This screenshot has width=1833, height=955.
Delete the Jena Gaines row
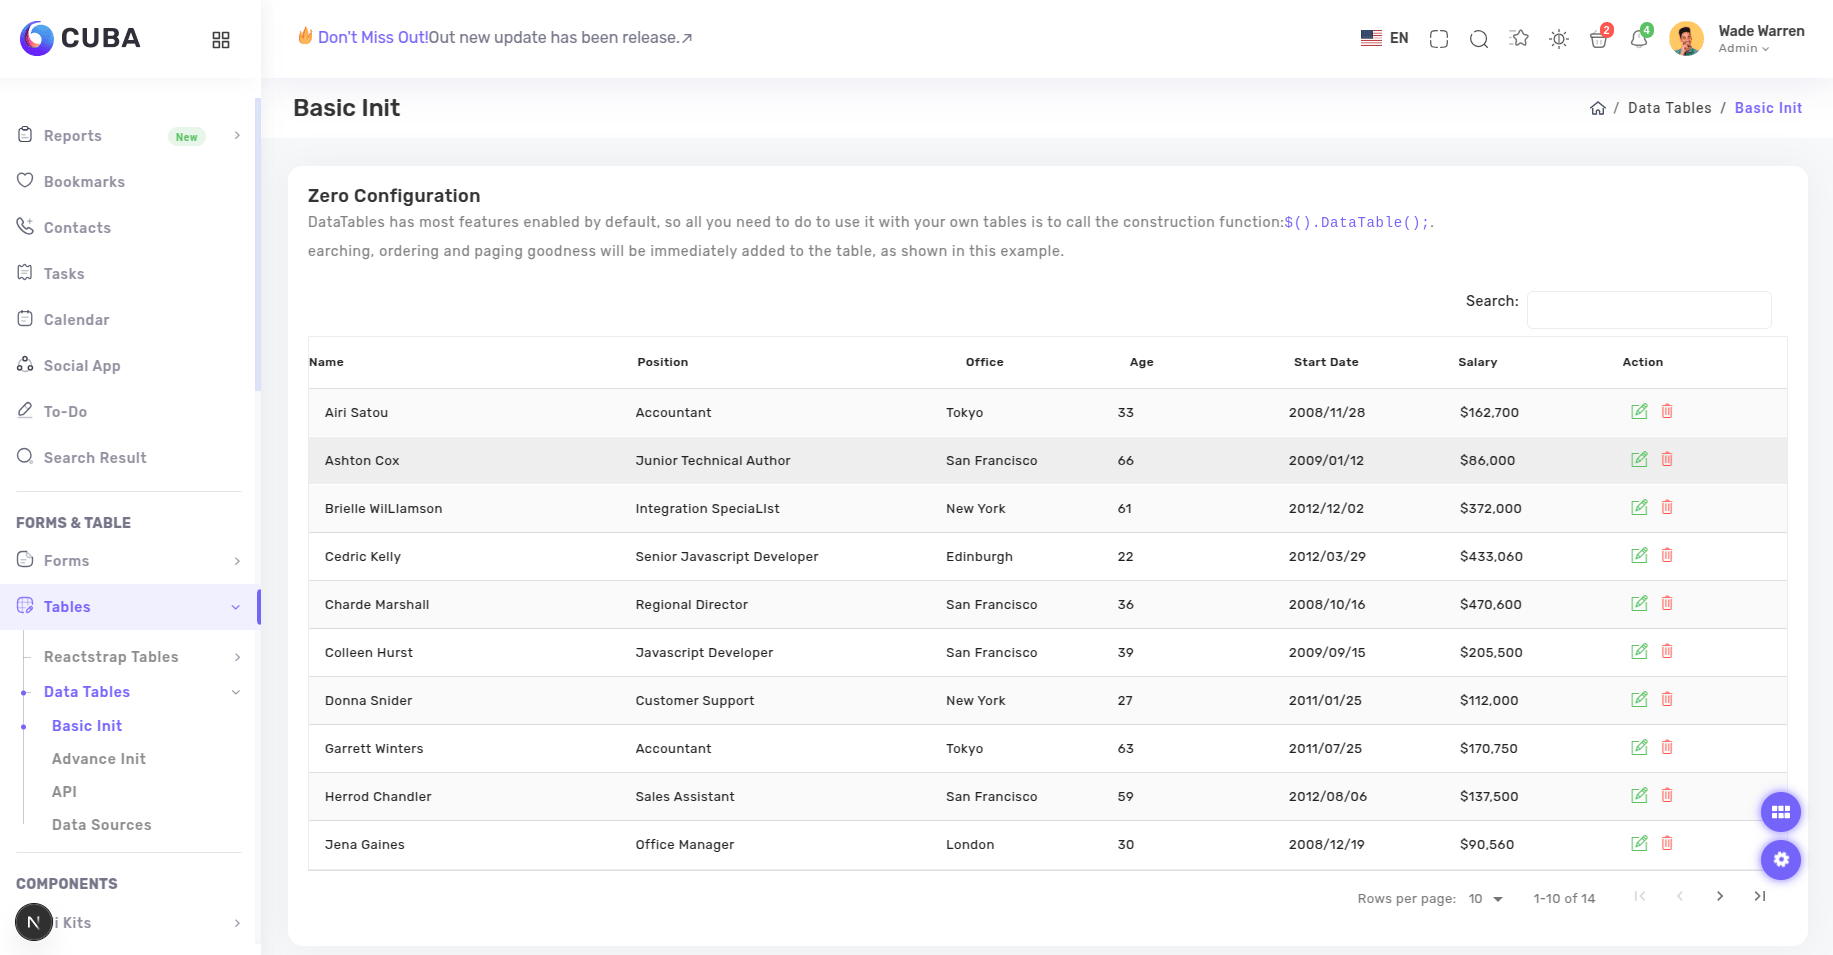click(x=1666, y=843)
